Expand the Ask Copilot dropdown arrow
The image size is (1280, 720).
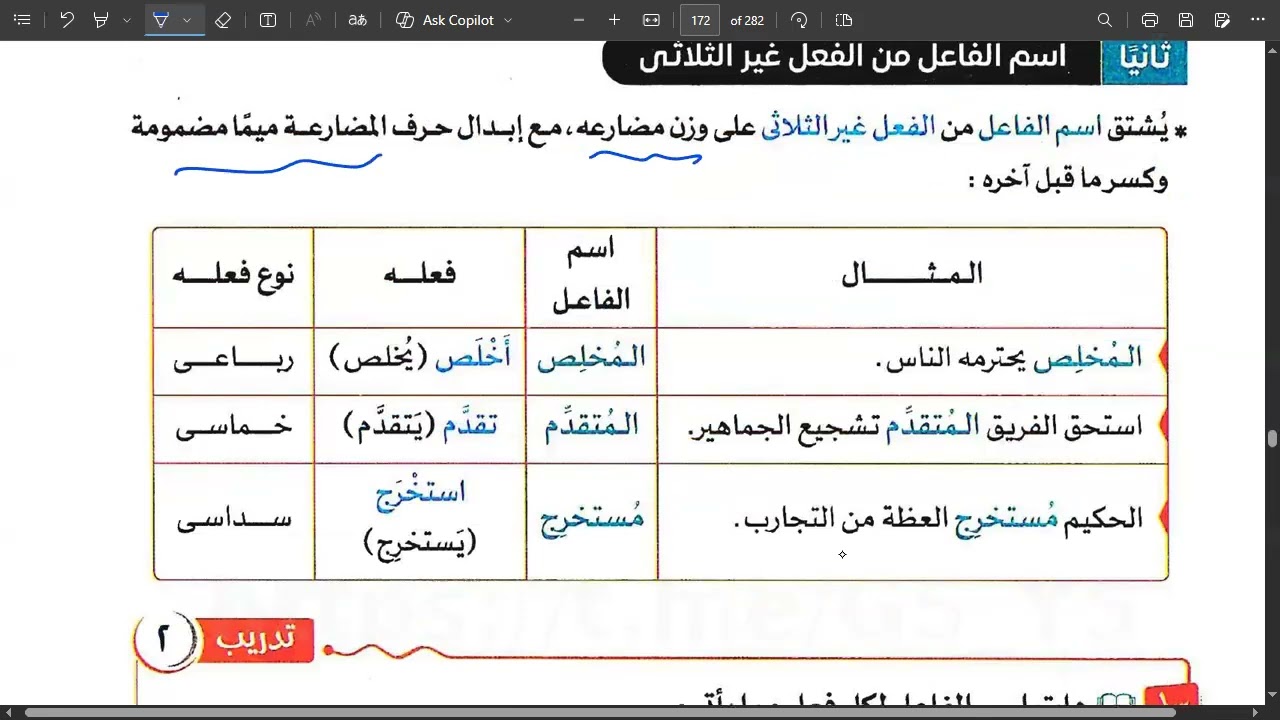[508, 20]
